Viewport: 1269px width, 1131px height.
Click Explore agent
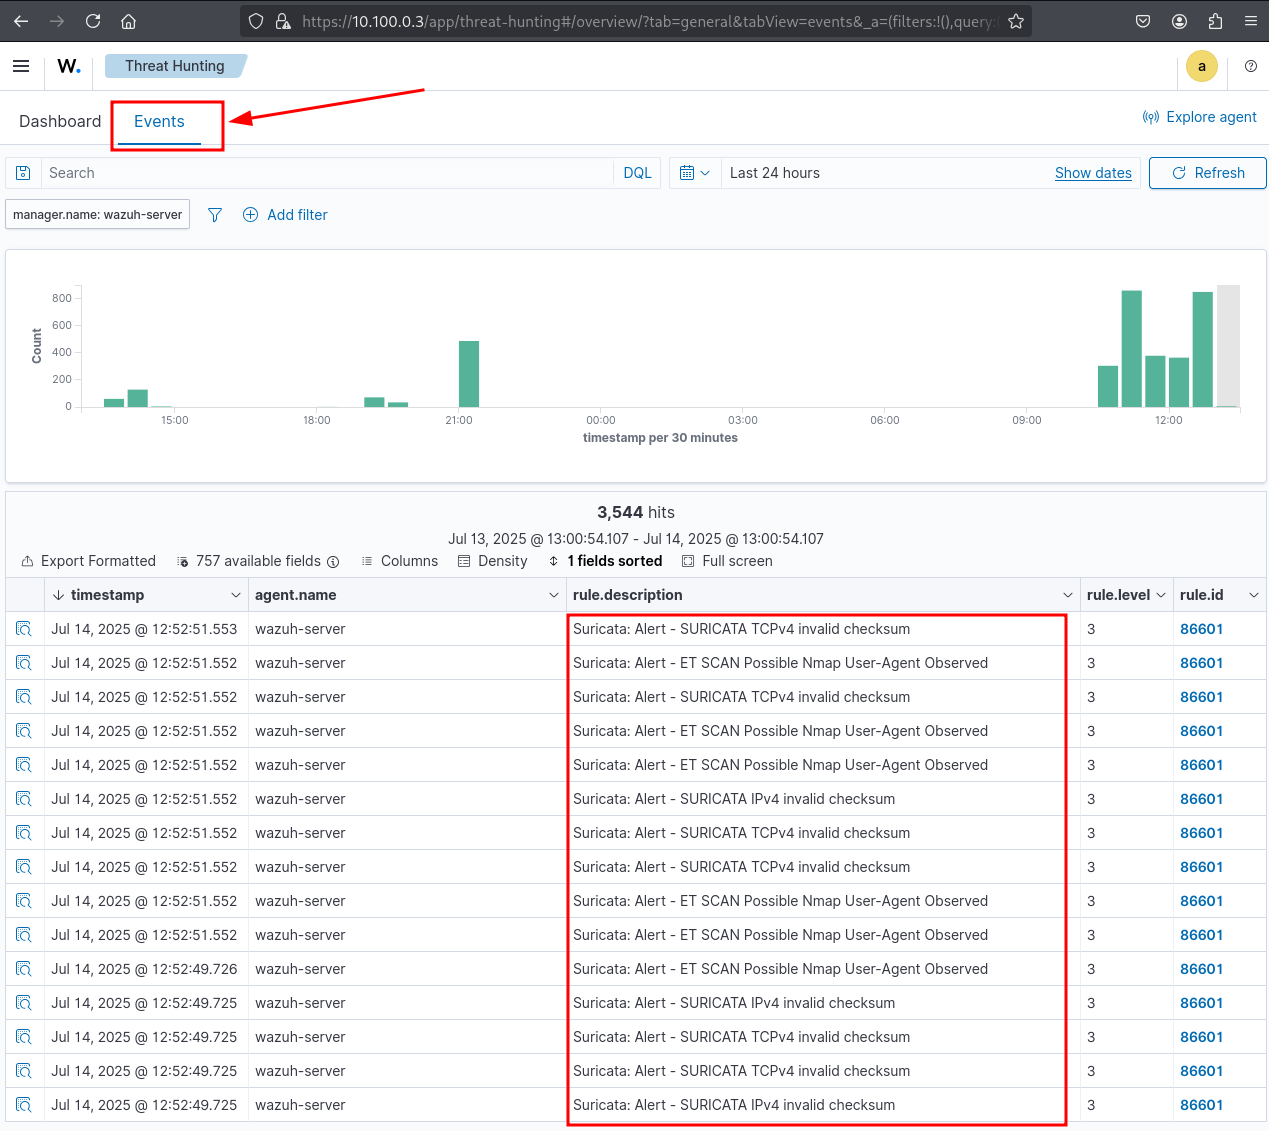[x=1200, y=117]
